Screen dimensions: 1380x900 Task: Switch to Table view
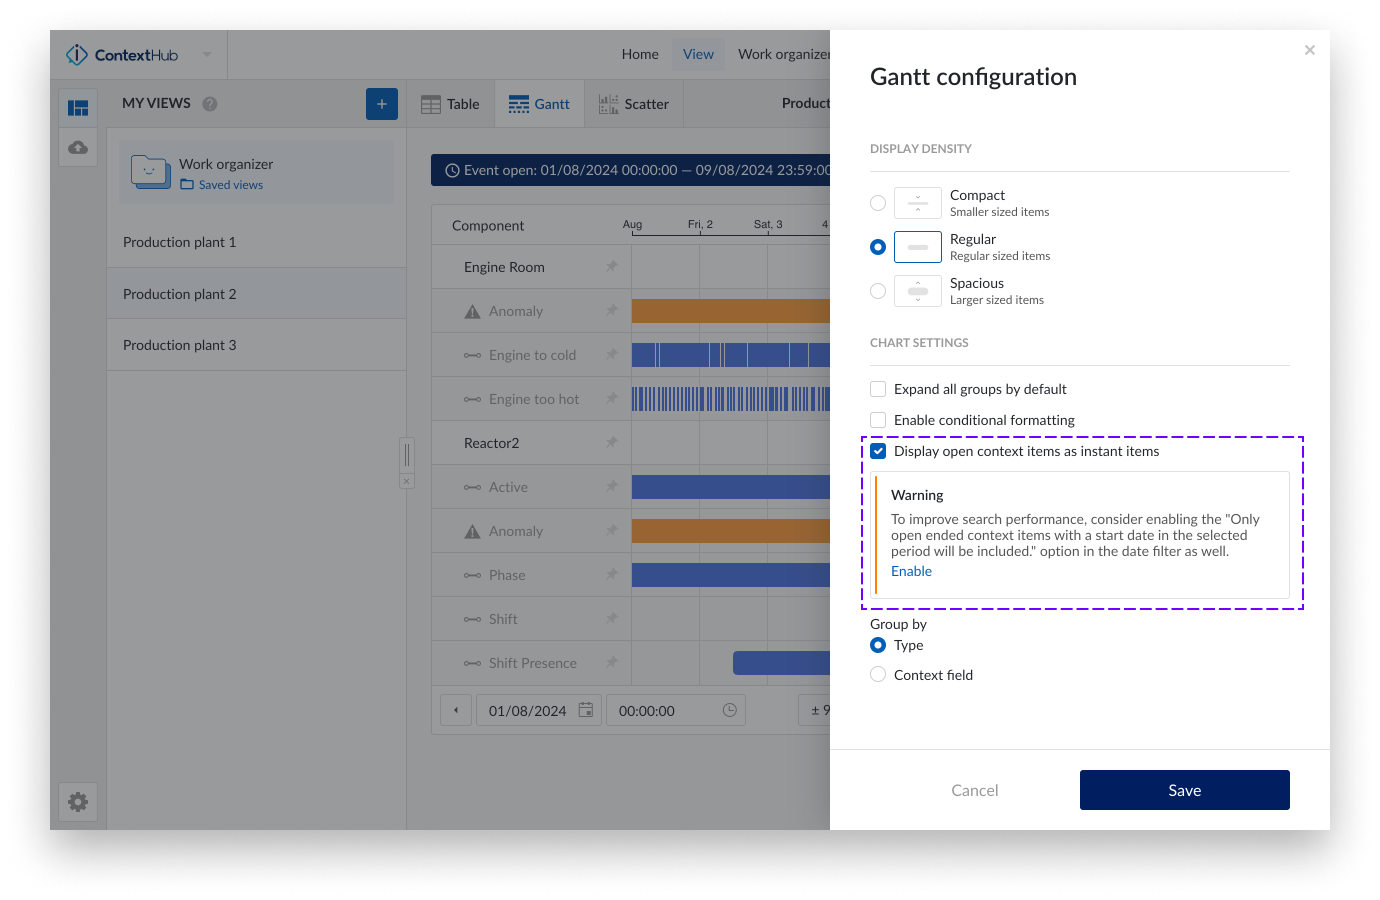[450, 103]
